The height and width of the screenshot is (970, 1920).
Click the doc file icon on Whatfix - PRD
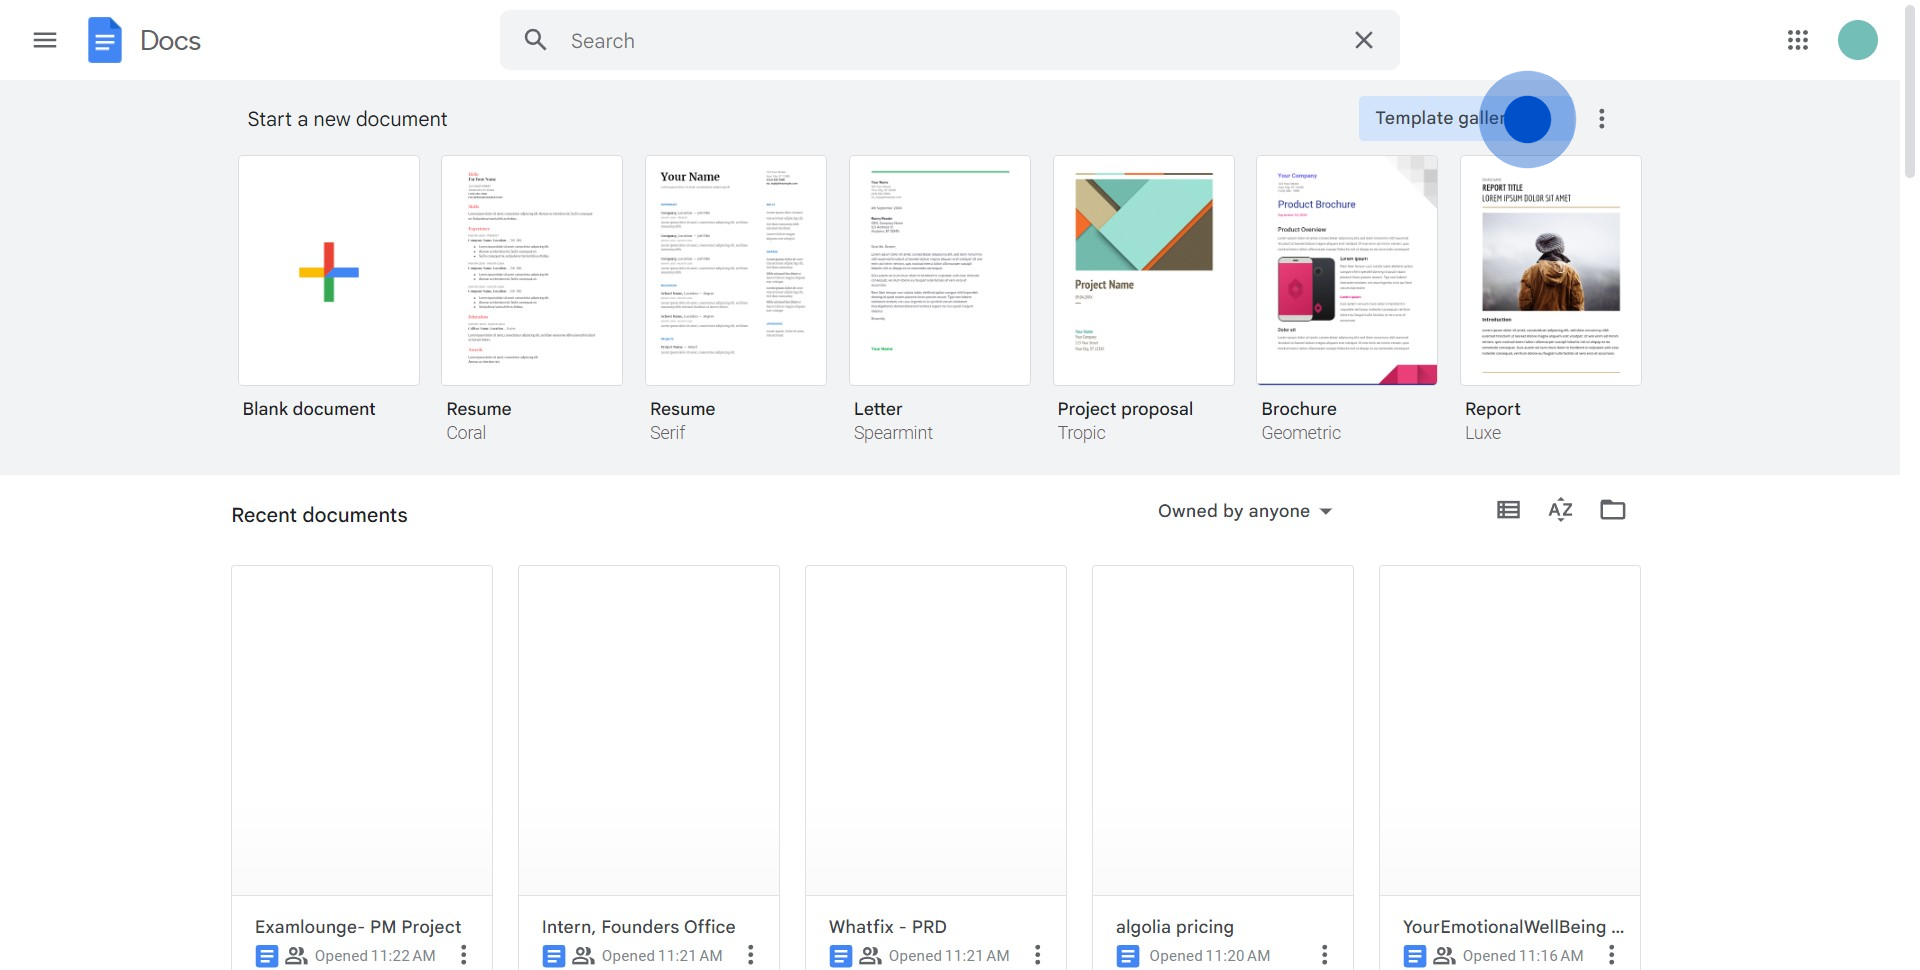point(840,956)
